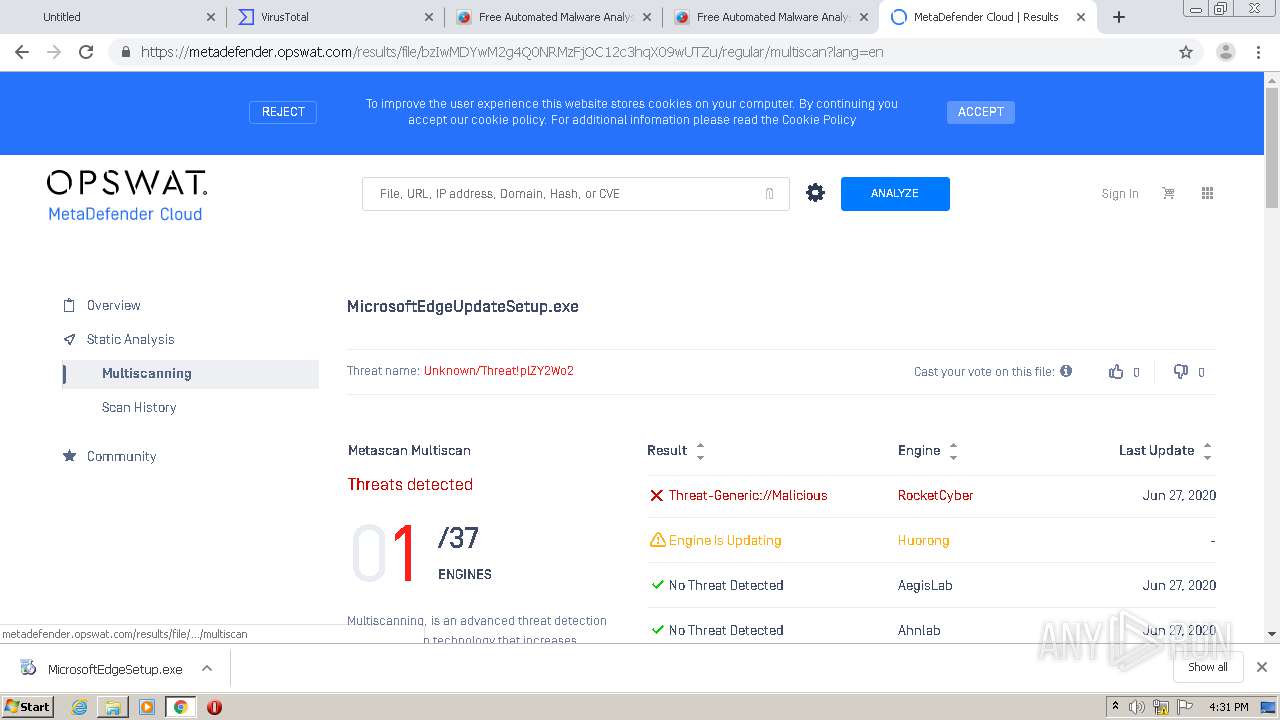Open the shopping cart icon

click(x=1168, y=193)
